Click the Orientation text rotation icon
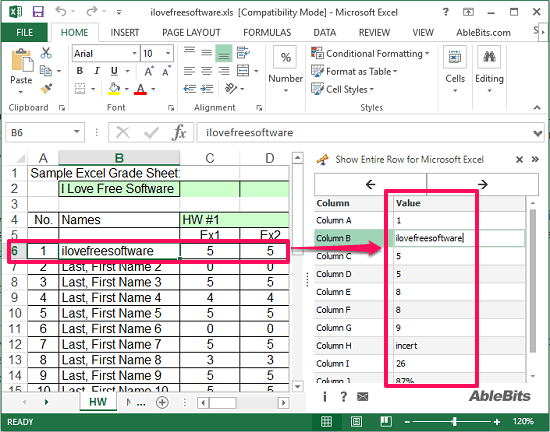Screen dimensions: 550x432 click(231, 88)
